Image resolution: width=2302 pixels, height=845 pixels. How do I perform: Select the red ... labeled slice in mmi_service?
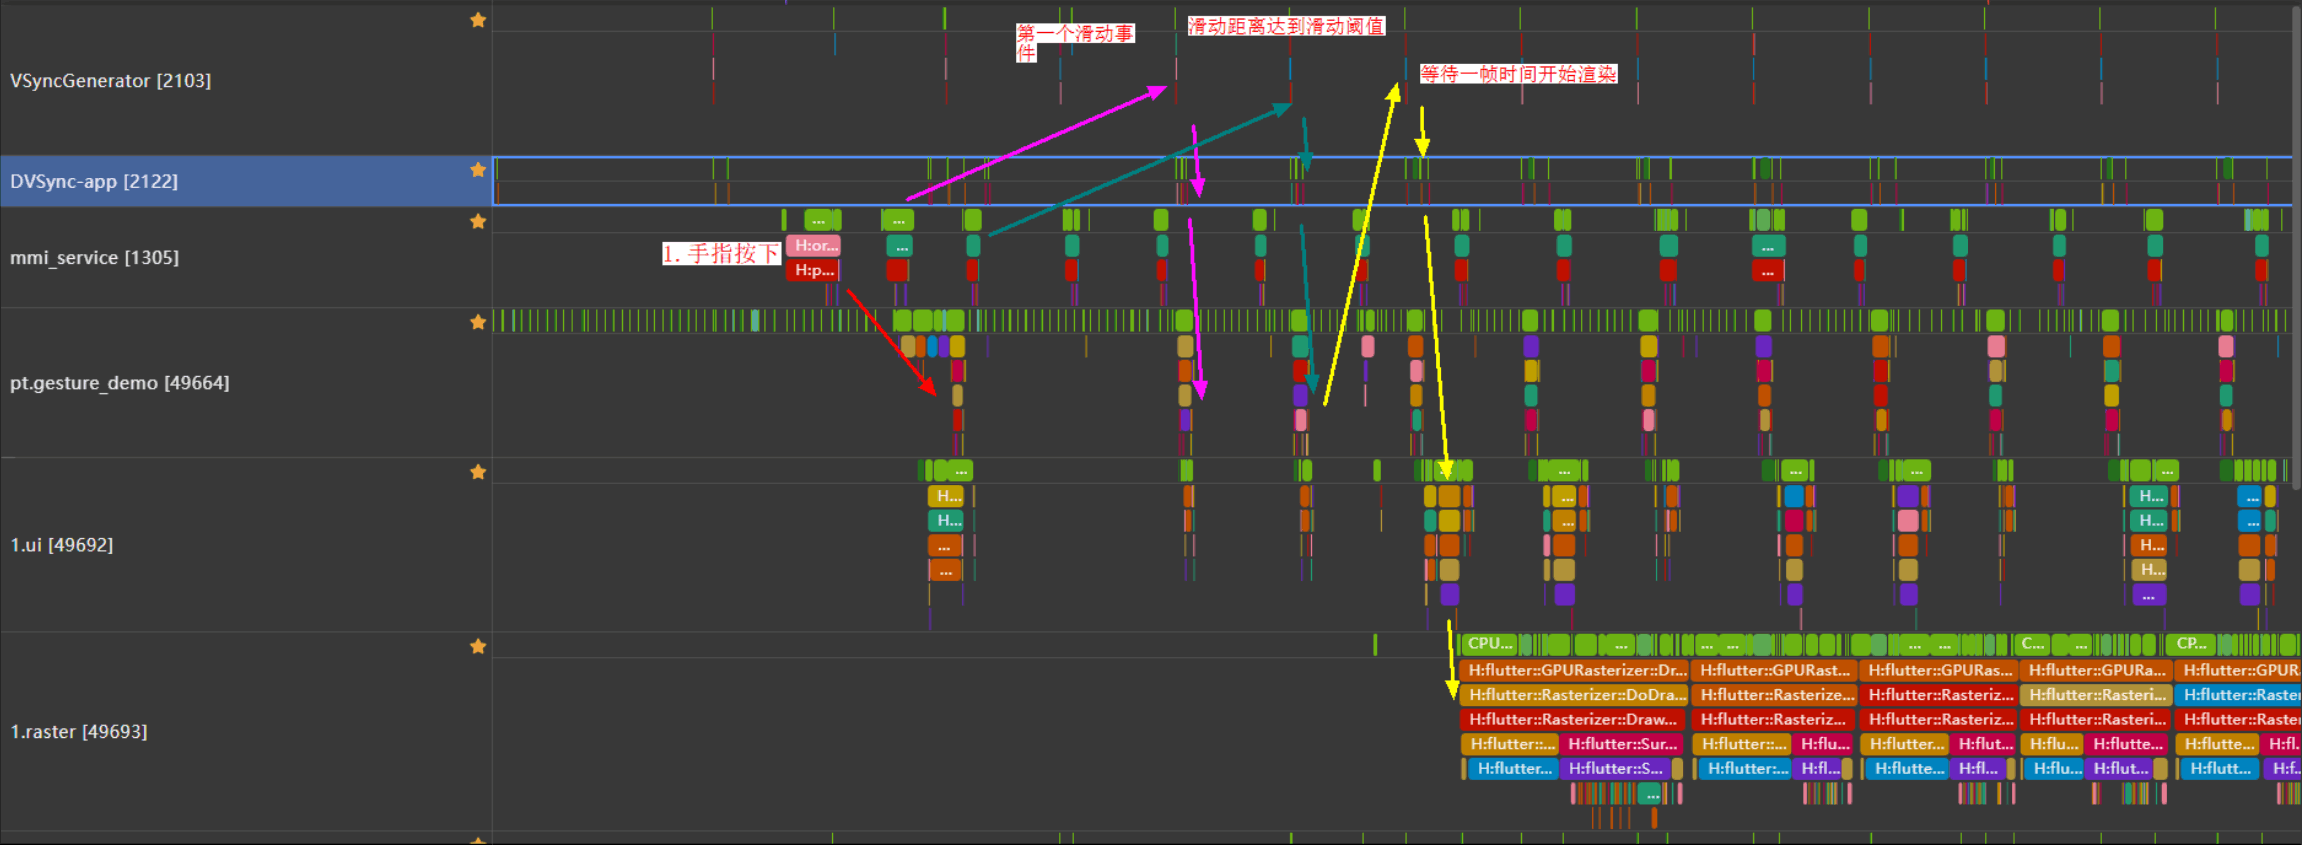[x=1767, y=270]
